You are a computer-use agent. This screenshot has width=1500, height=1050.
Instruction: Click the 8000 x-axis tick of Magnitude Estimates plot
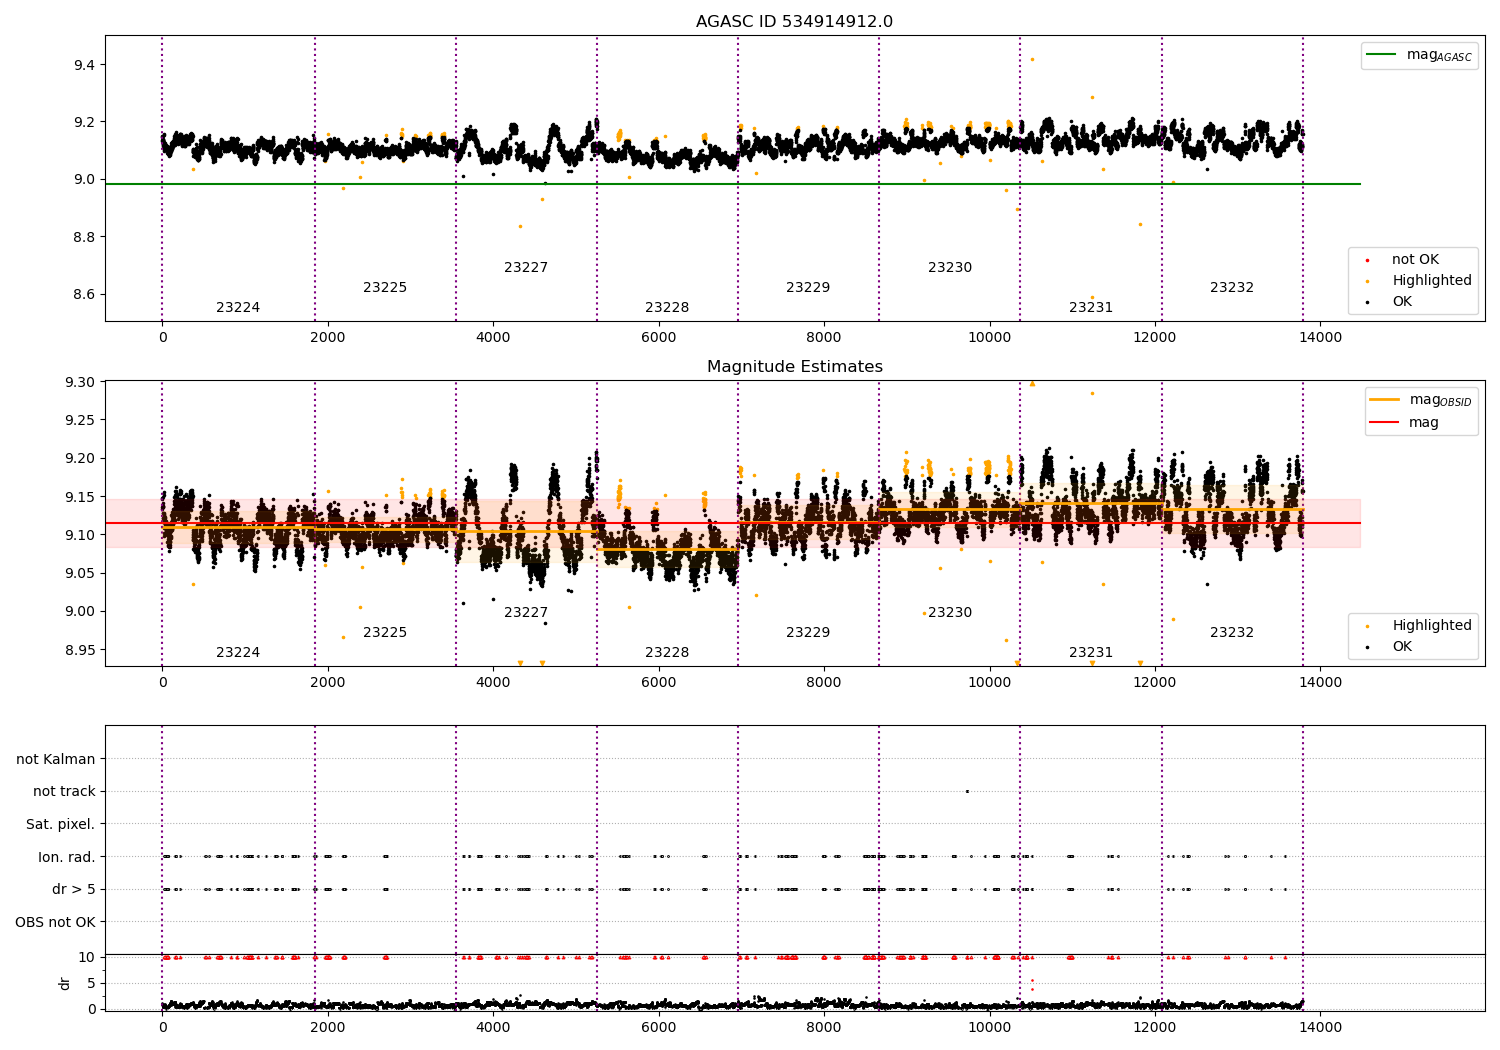click(824, 683)
